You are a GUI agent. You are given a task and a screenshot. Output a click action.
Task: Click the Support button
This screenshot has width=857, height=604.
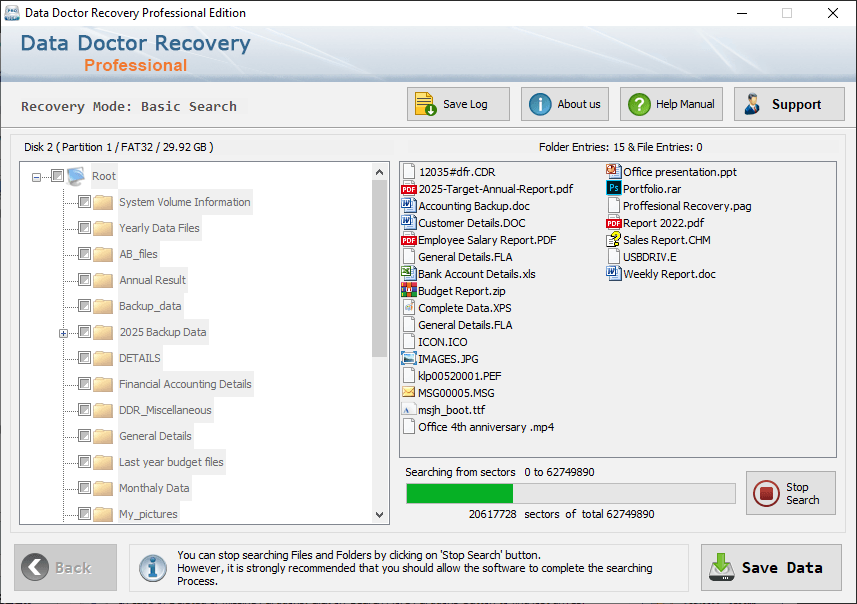pyautogui.click(x=789, y=104)
